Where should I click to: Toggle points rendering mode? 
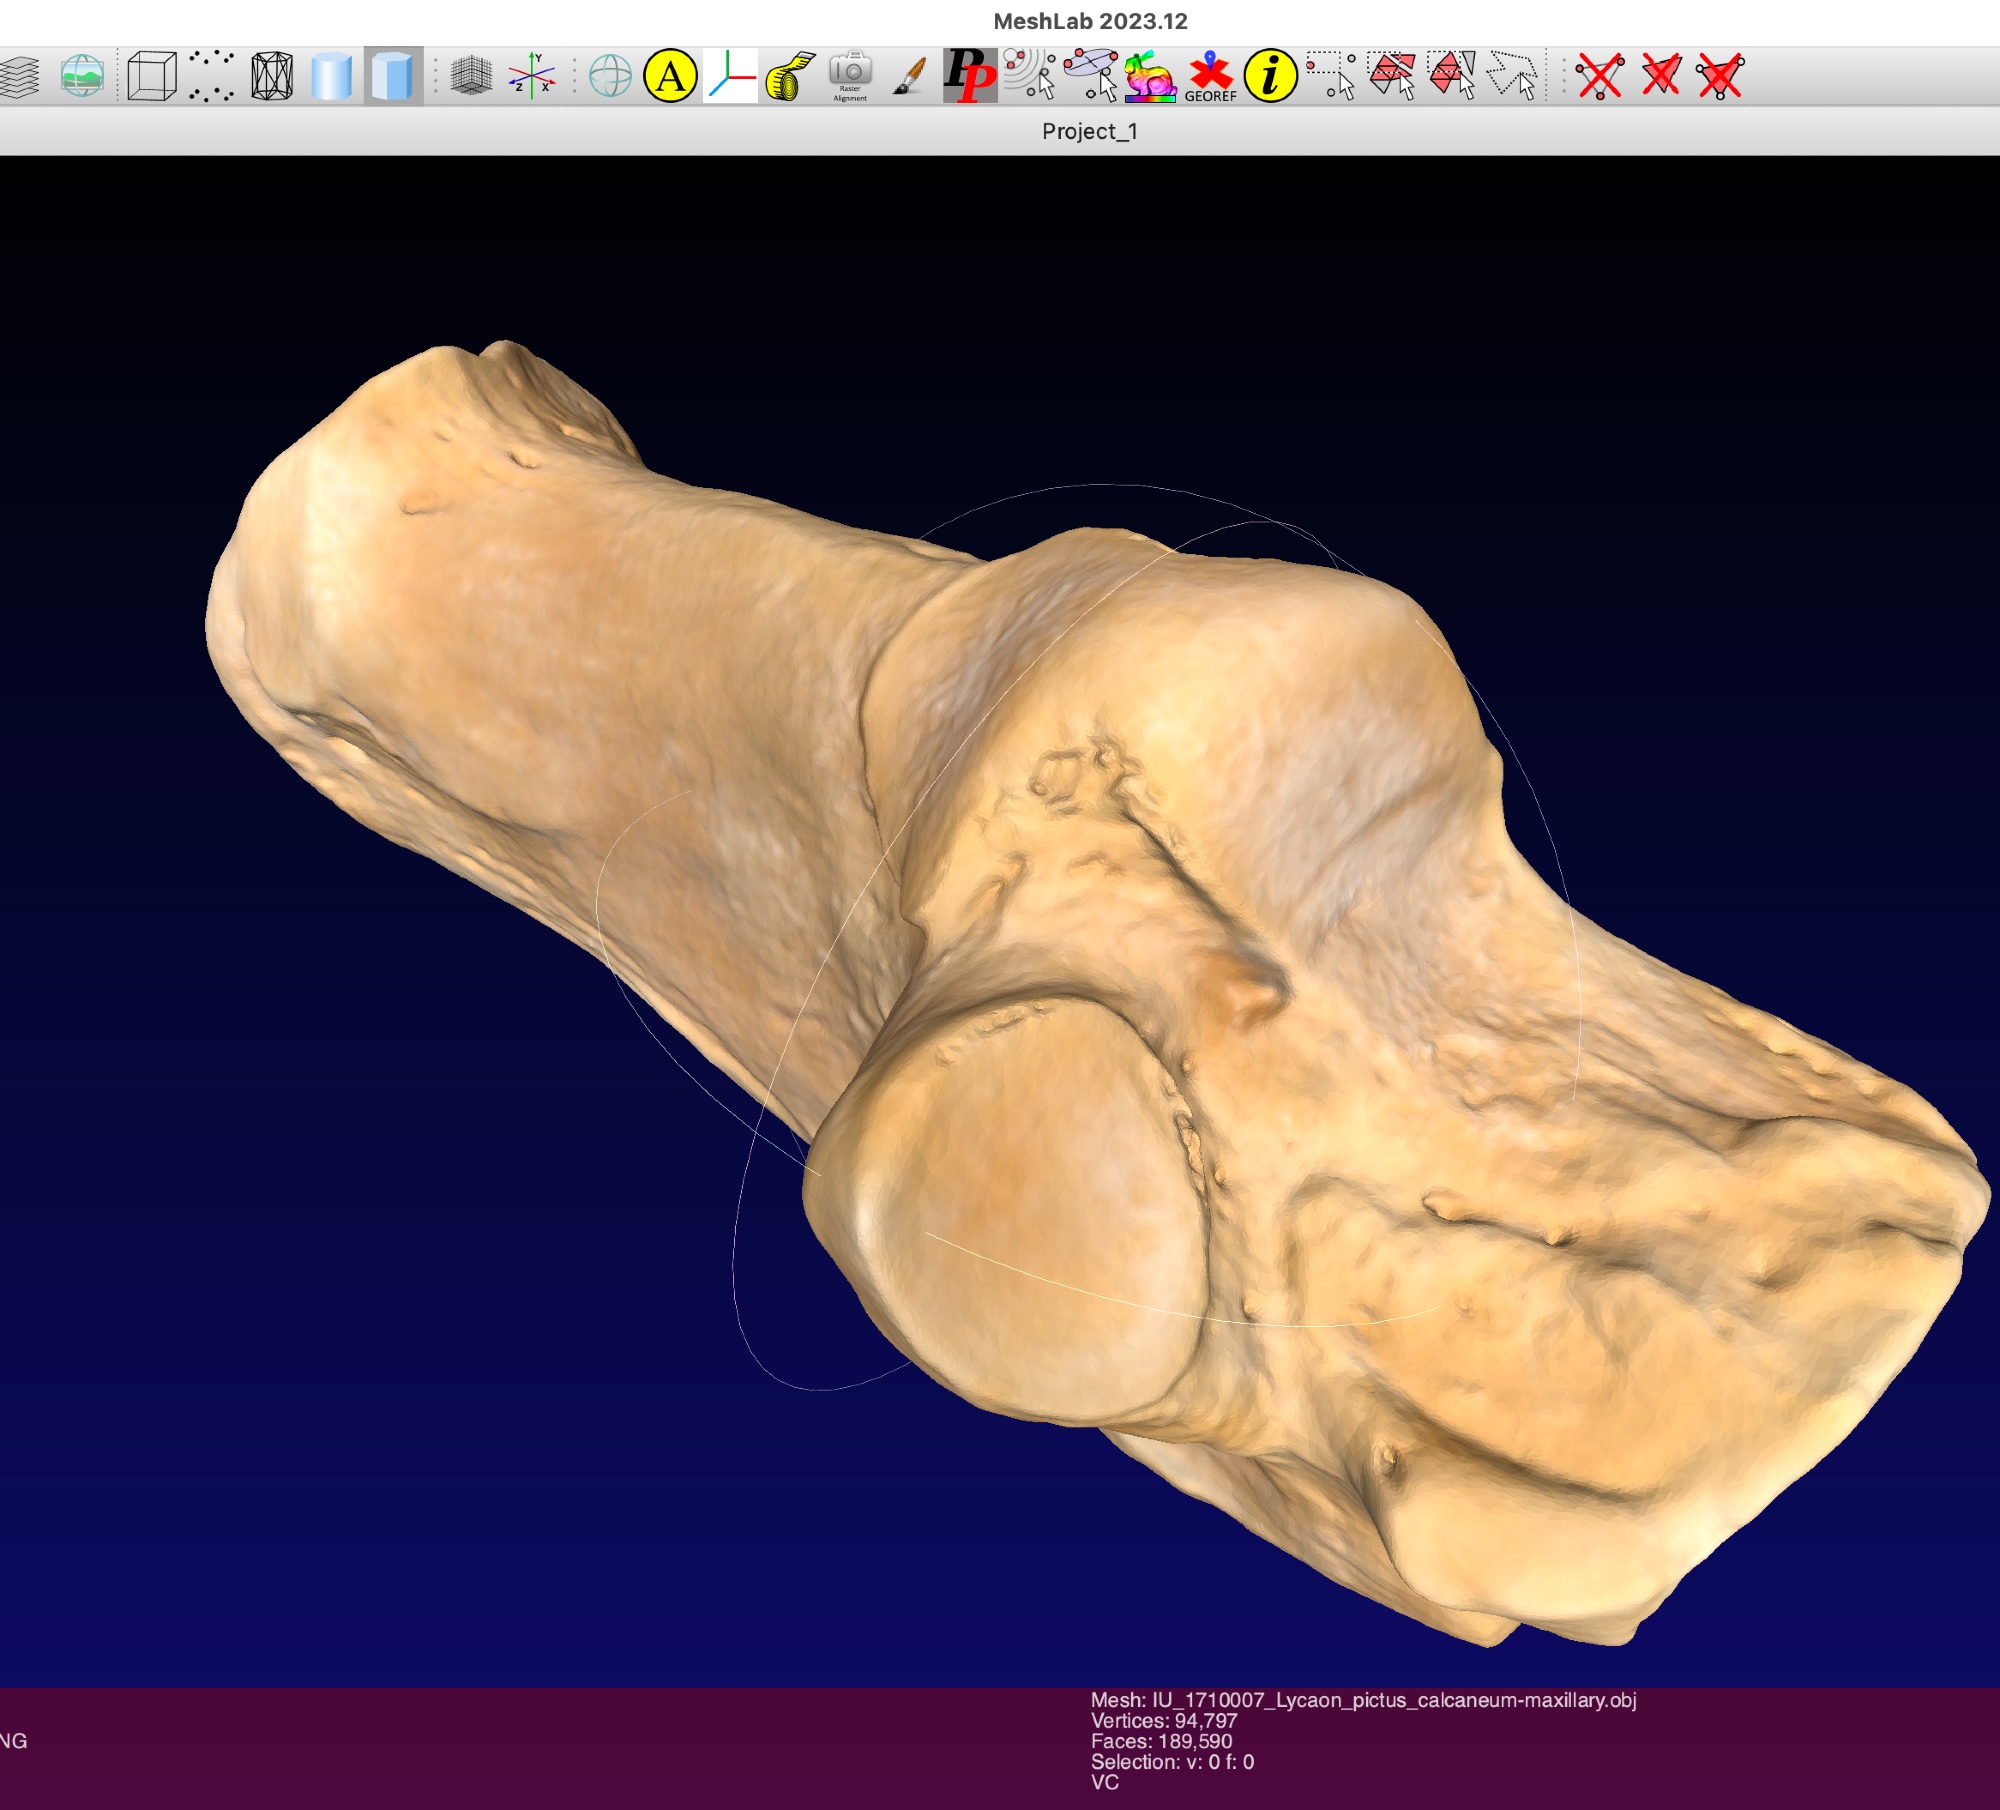pos(212,76)
